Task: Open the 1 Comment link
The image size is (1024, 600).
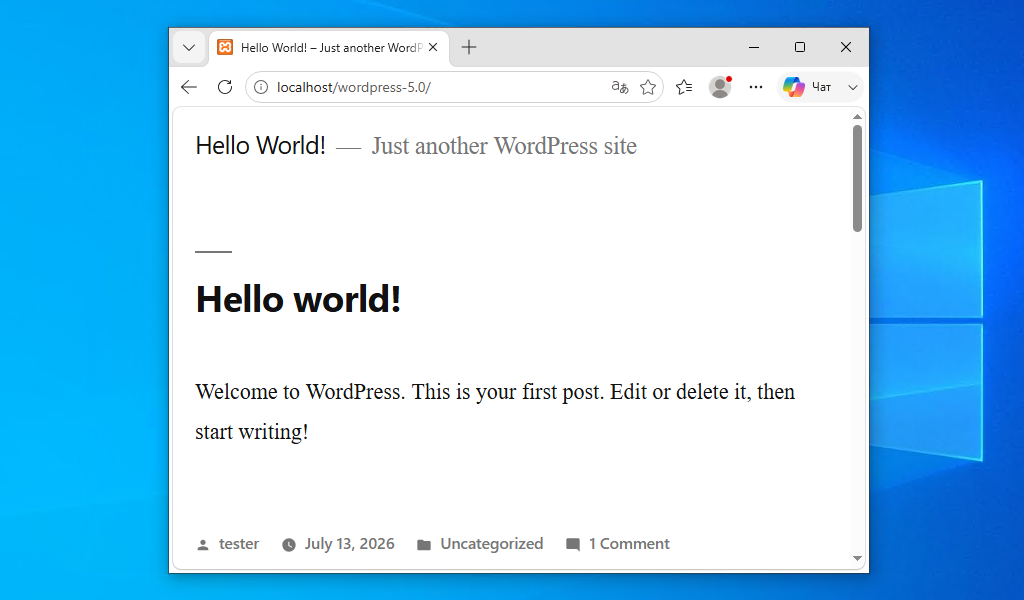Action: pyautogui.click(x=629, y=544)
